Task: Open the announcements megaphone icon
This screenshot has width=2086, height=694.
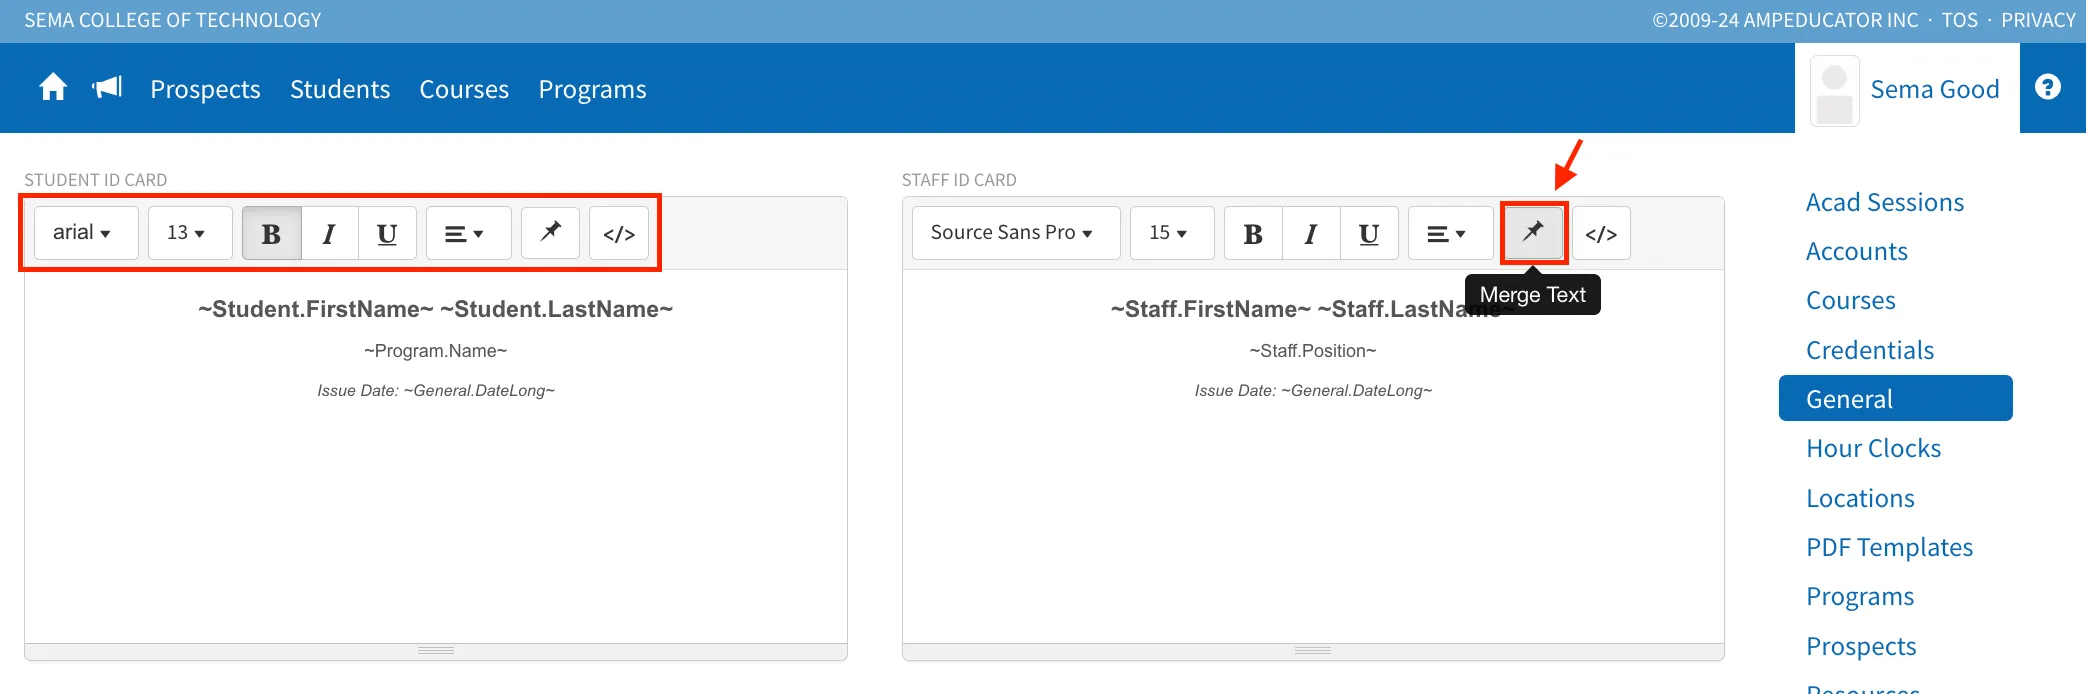Action: pos(107,88)
